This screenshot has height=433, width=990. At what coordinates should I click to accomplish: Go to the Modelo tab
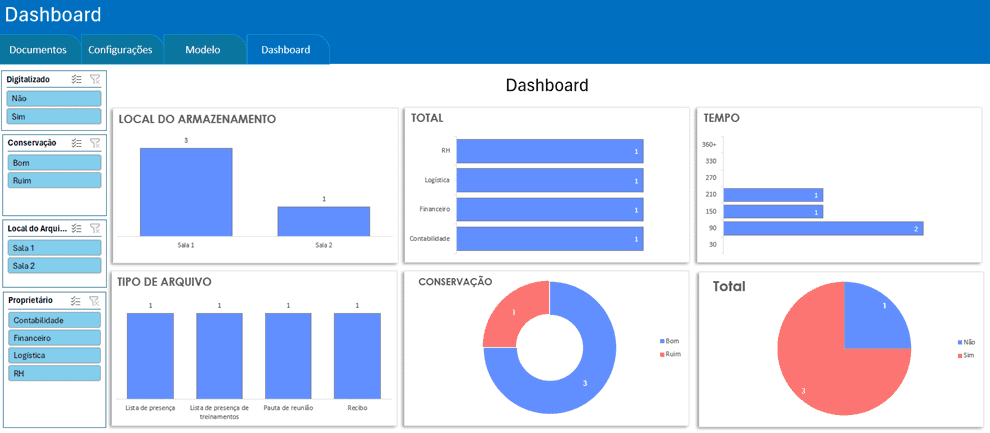(x=203, y=49)
